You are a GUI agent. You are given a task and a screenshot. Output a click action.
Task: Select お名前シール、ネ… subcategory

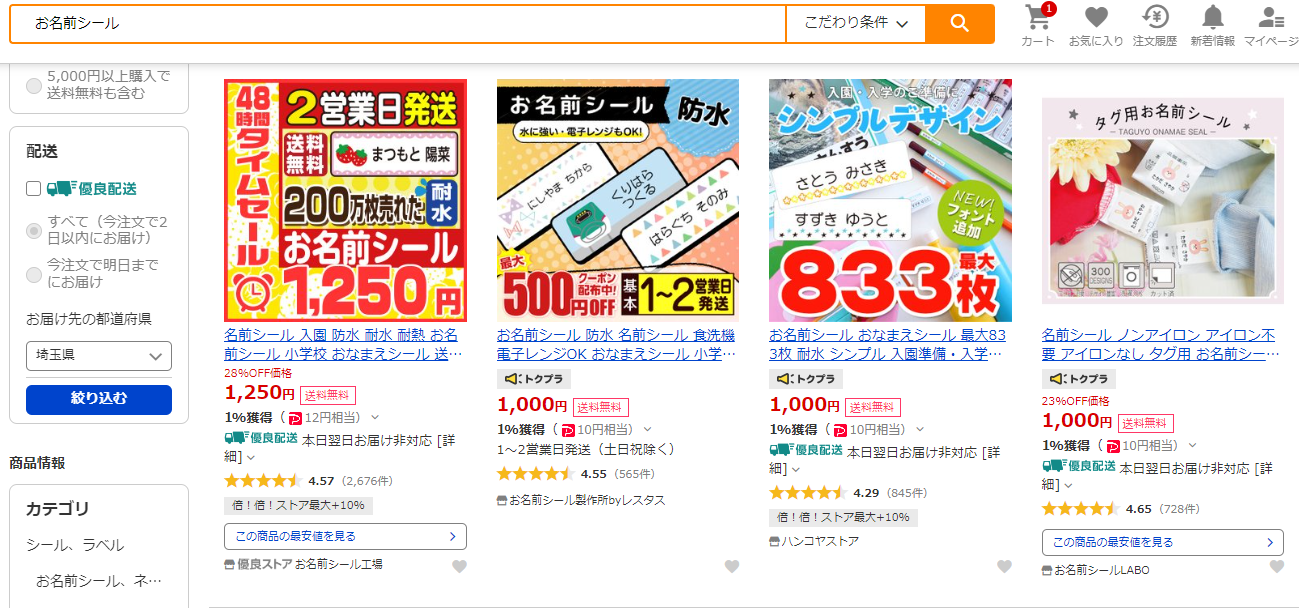(99, 581)
